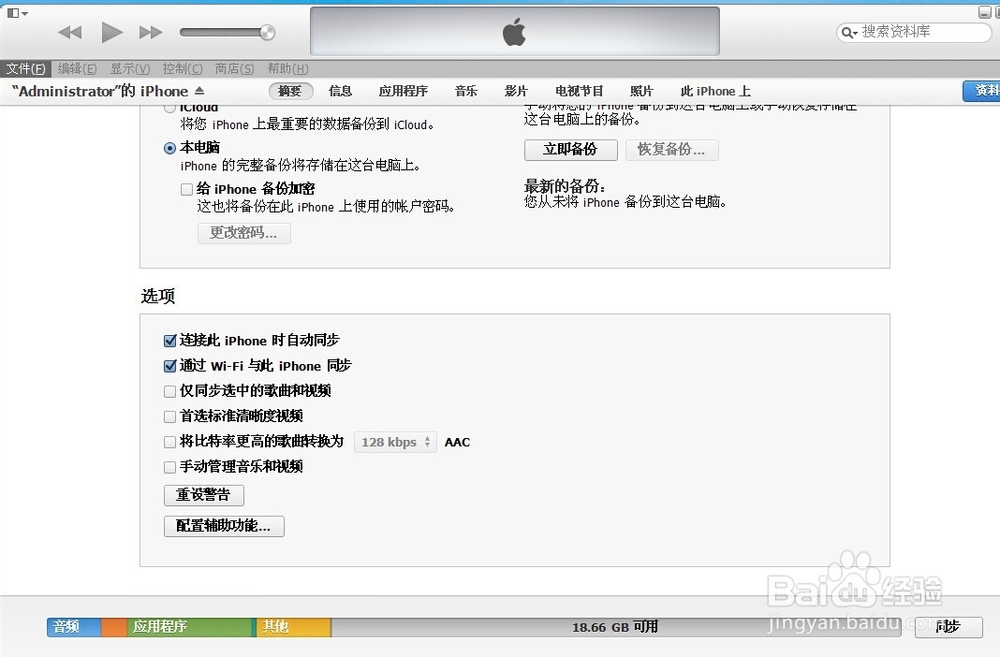The image size is (1000, 657).
Task: Open the 文件(F) menu
Action: point(26,69)
